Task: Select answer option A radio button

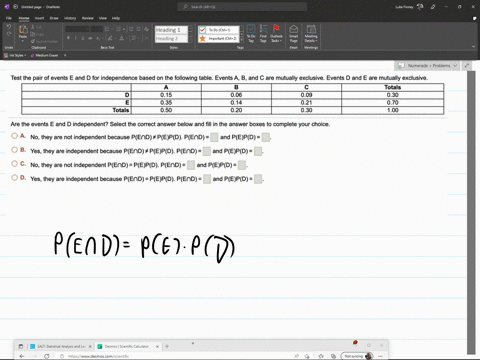Action: pos(14,136)
